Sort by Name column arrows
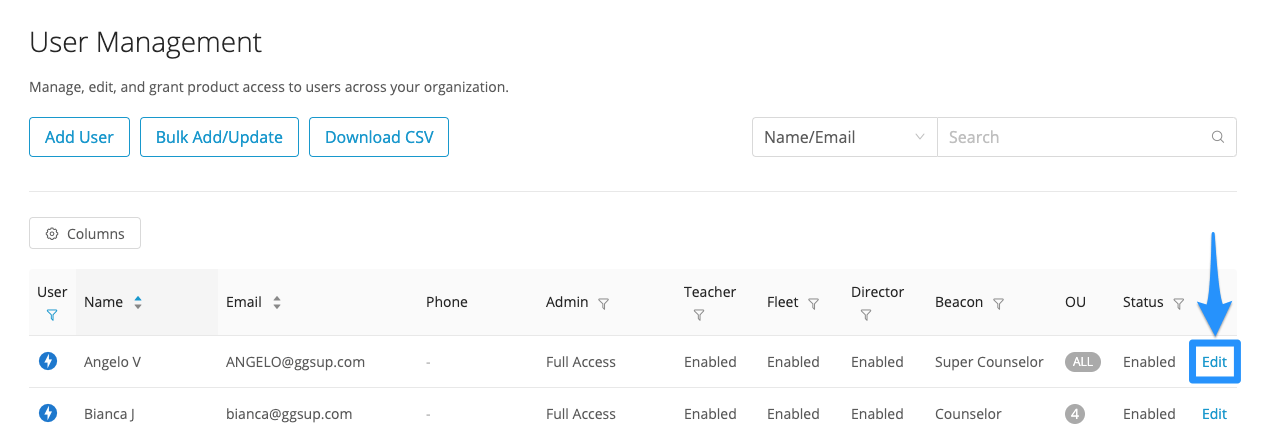The image size is (1266, 439). point(138,302)
